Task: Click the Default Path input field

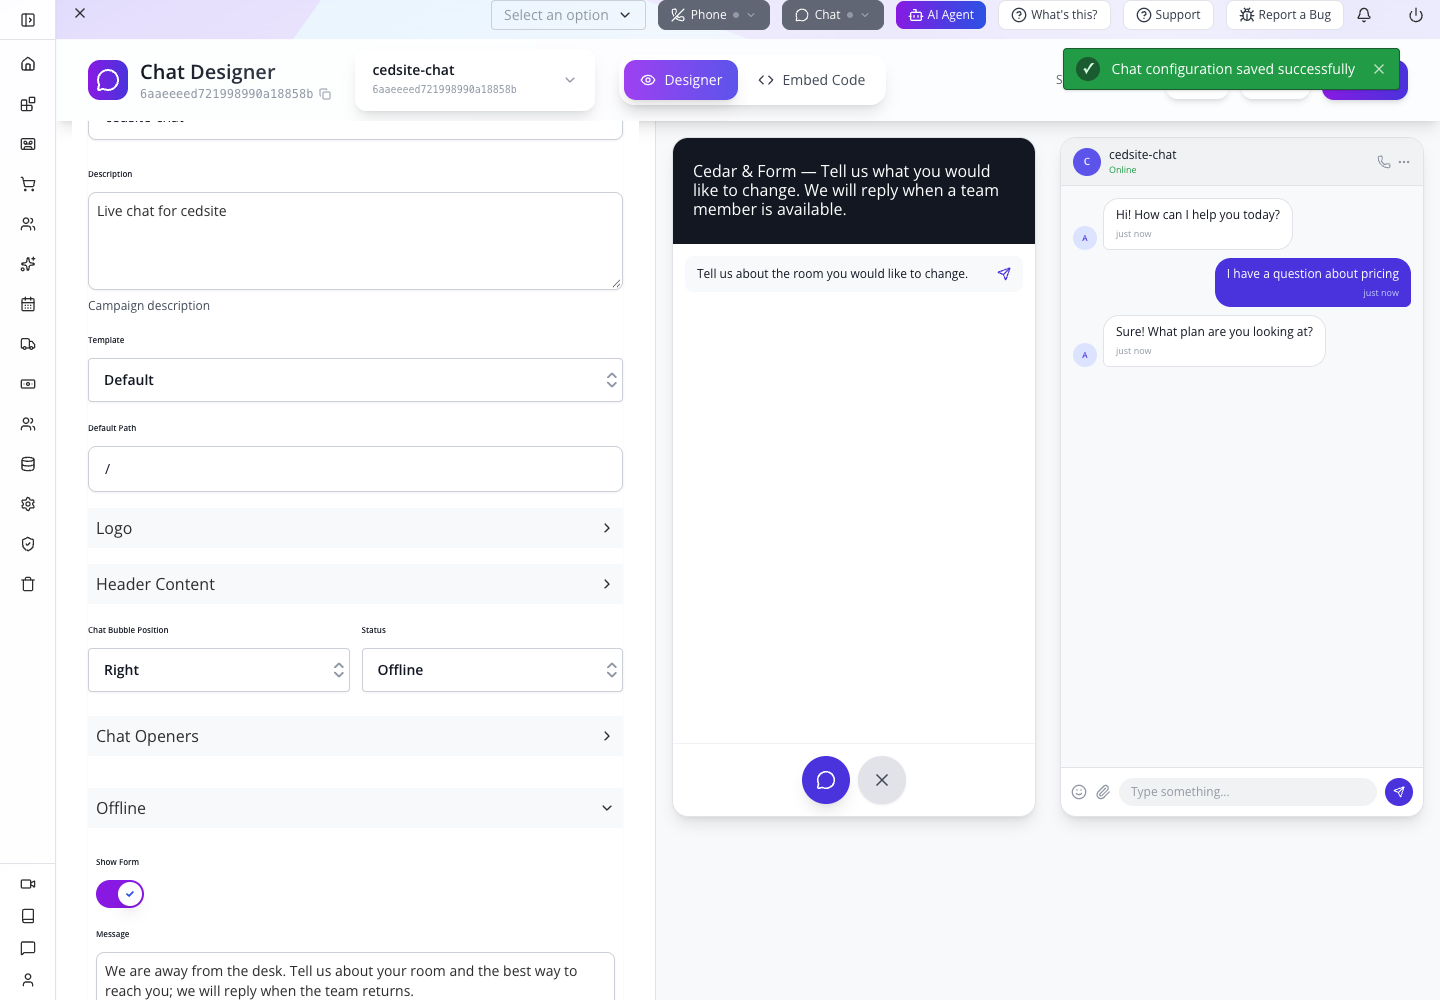Action: (x=355, y=469)
